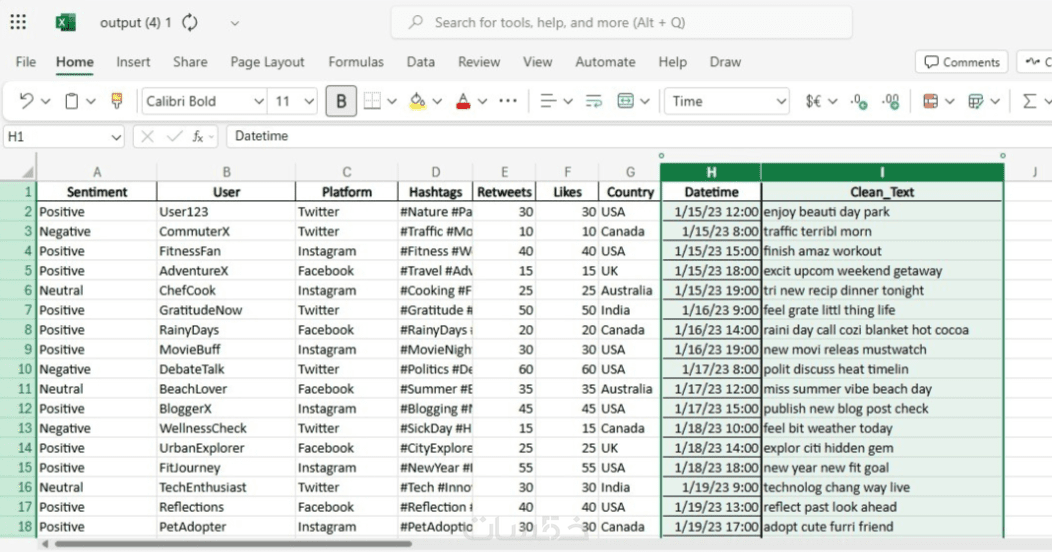This screenshot has height=552, width=1052.
Task: Select the Sentiment header cell
Action: (x=97, y=192)
